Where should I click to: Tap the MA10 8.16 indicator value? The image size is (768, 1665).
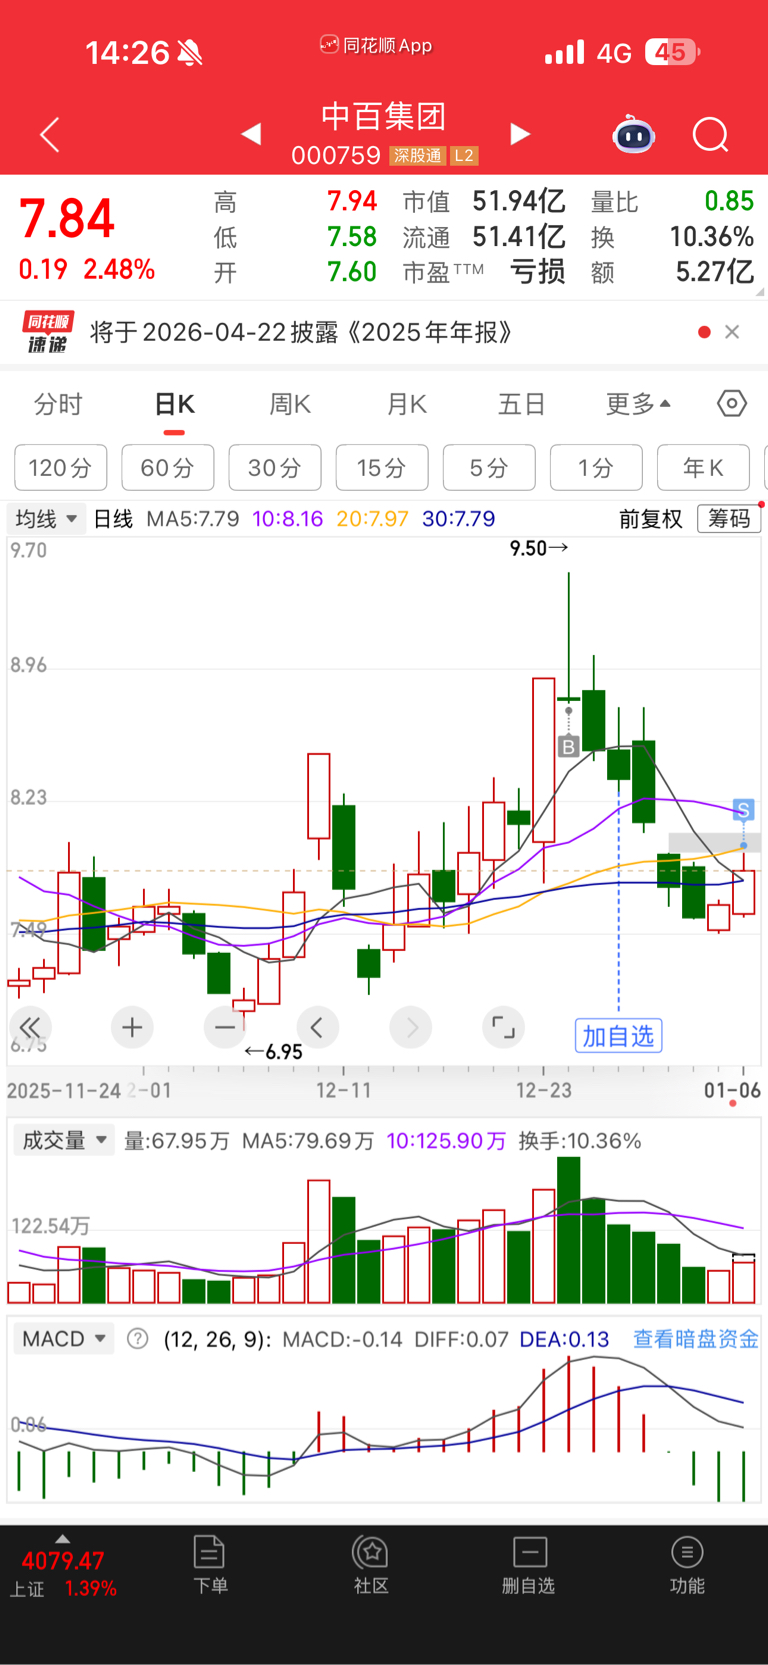[288, 519]
